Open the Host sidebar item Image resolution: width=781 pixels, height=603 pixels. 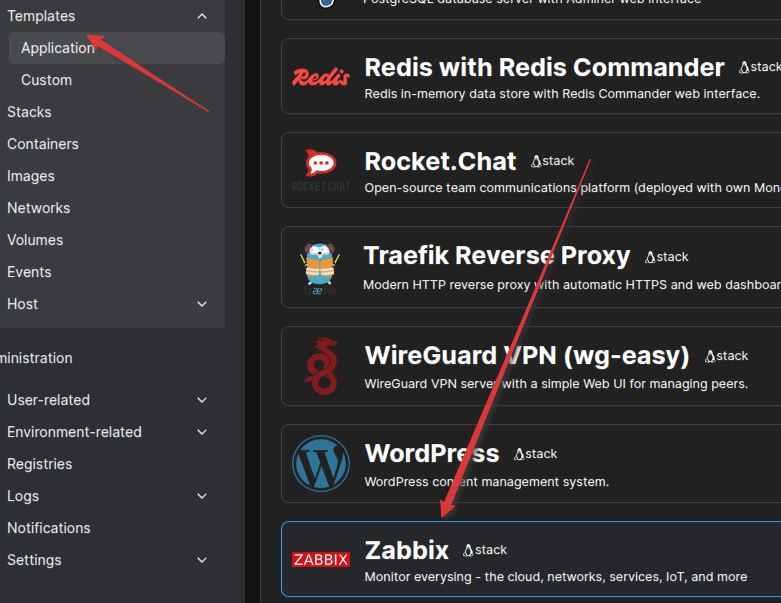click(x=22, y=304)
